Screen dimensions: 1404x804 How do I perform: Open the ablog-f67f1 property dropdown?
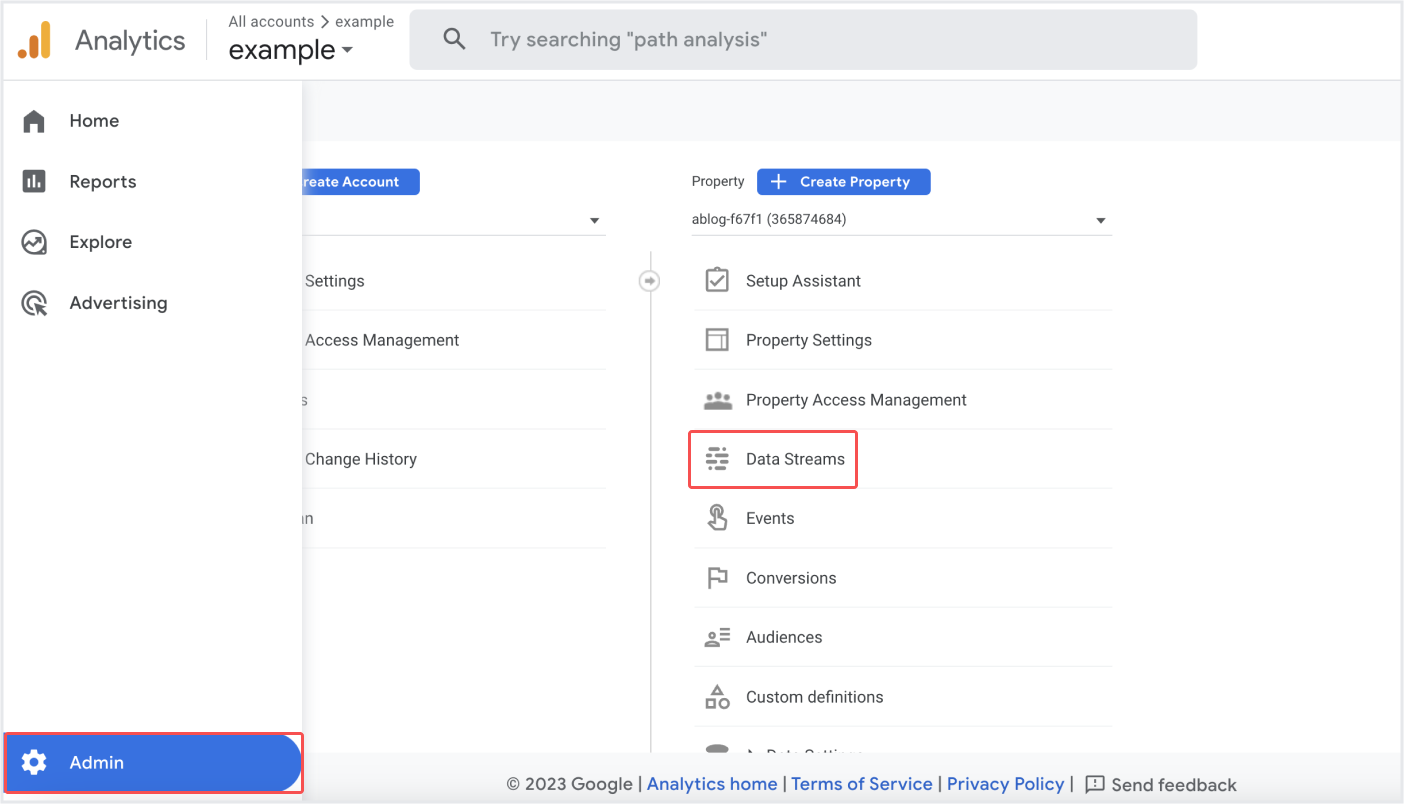click(901, 220)
